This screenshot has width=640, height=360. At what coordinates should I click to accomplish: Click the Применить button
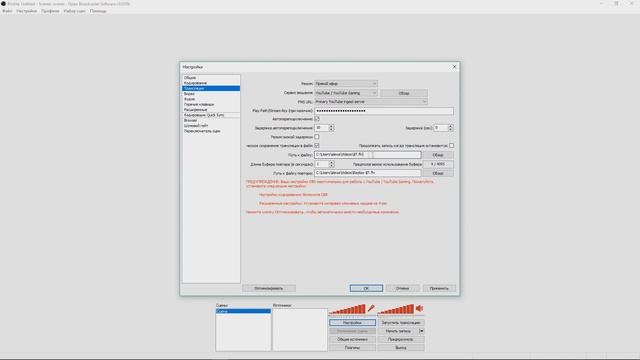click(x=439, y=288)
